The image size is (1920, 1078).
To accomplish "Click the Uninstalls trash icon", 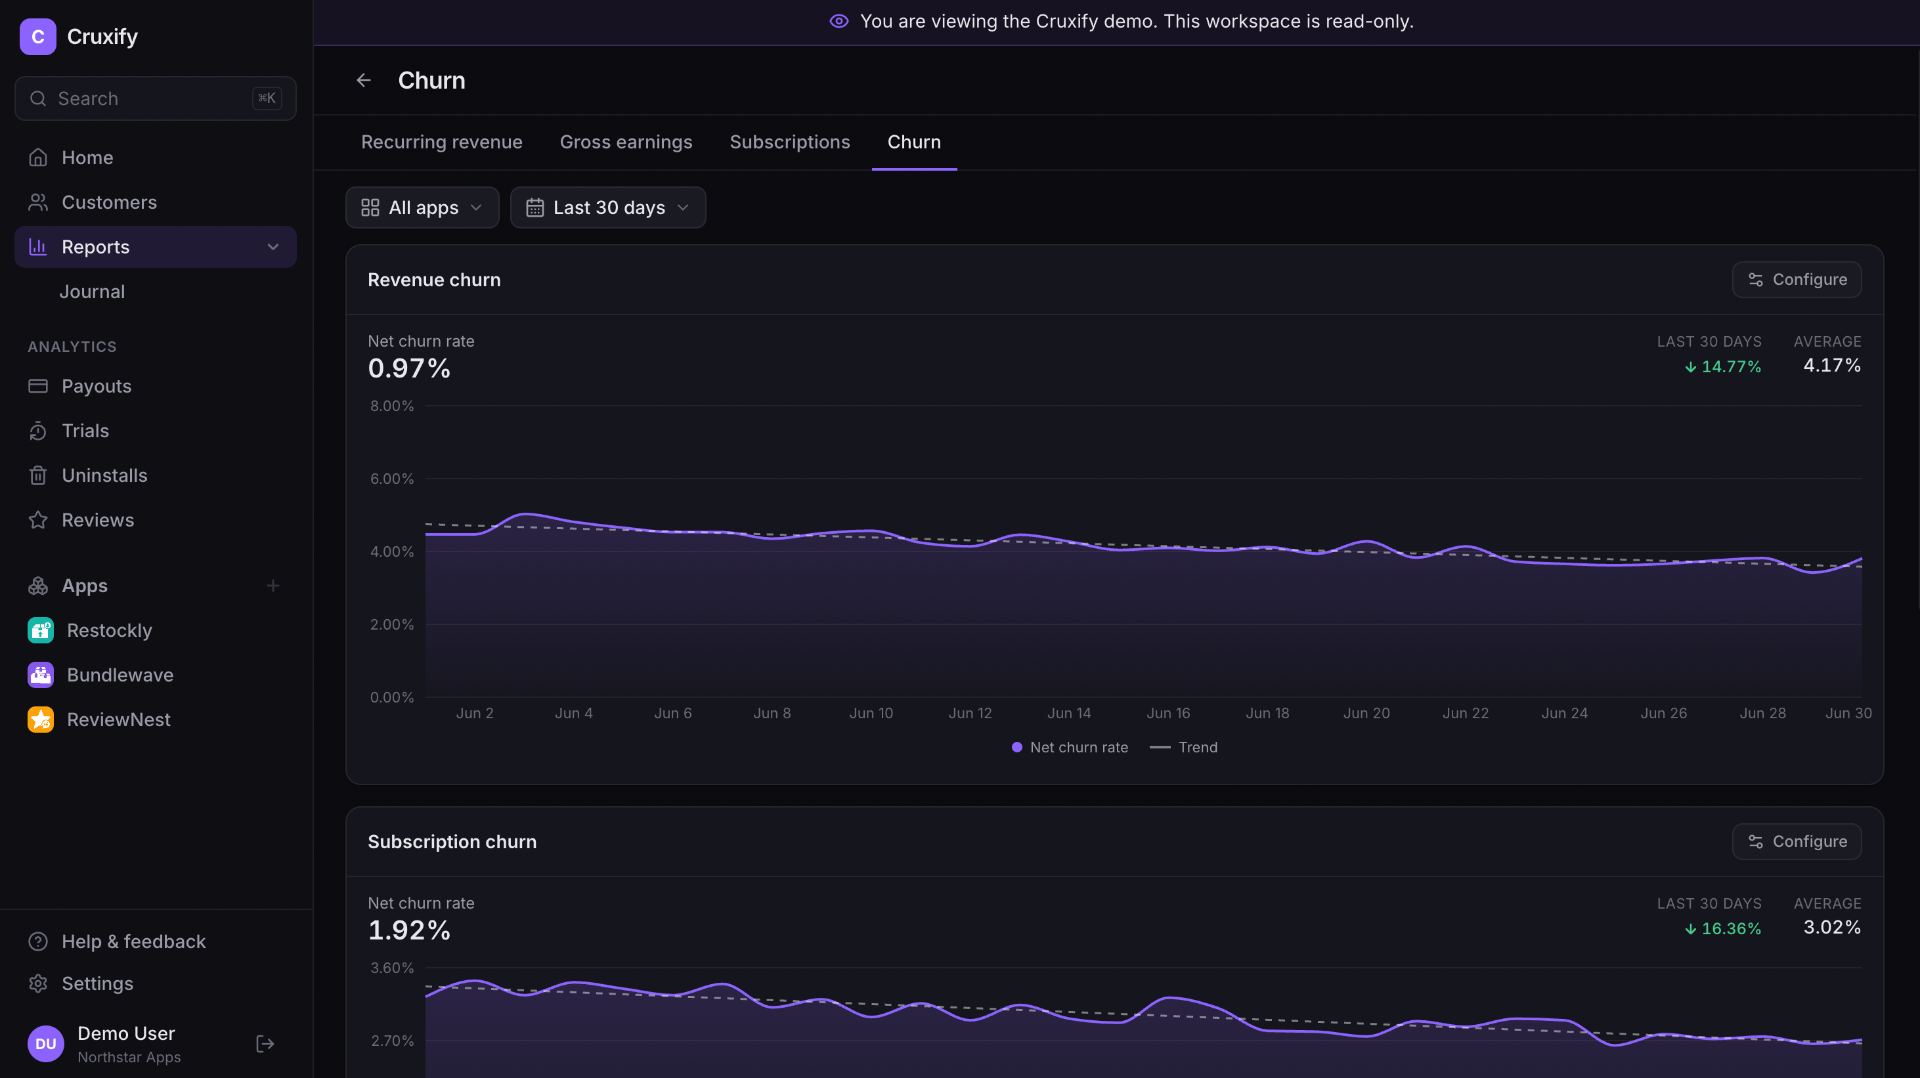I will (x=38, y=476).
